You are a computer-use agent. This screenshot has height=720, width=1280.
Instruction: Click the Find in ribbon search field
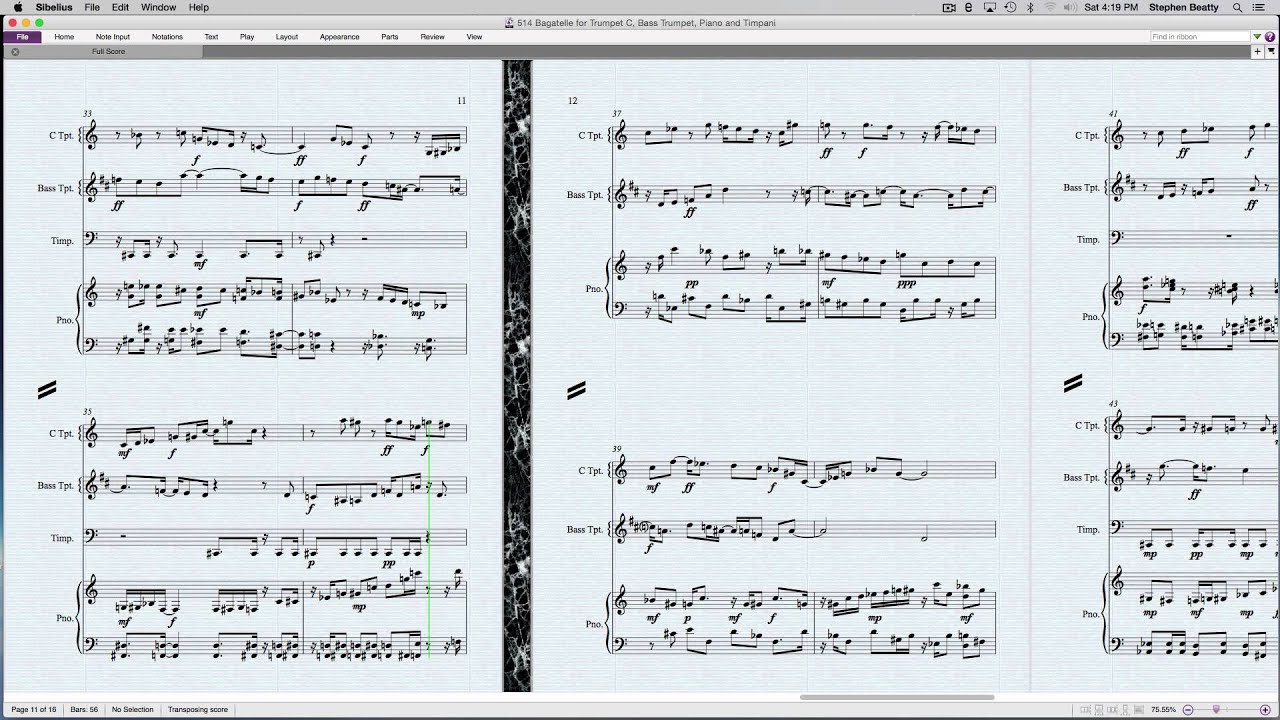1200,37
